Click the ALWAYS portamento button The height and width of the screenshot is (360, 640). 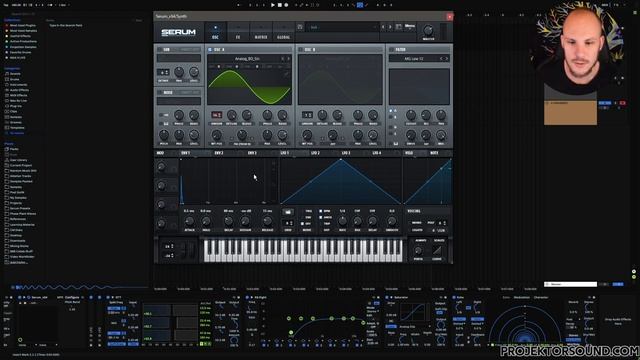coord(421,240)
